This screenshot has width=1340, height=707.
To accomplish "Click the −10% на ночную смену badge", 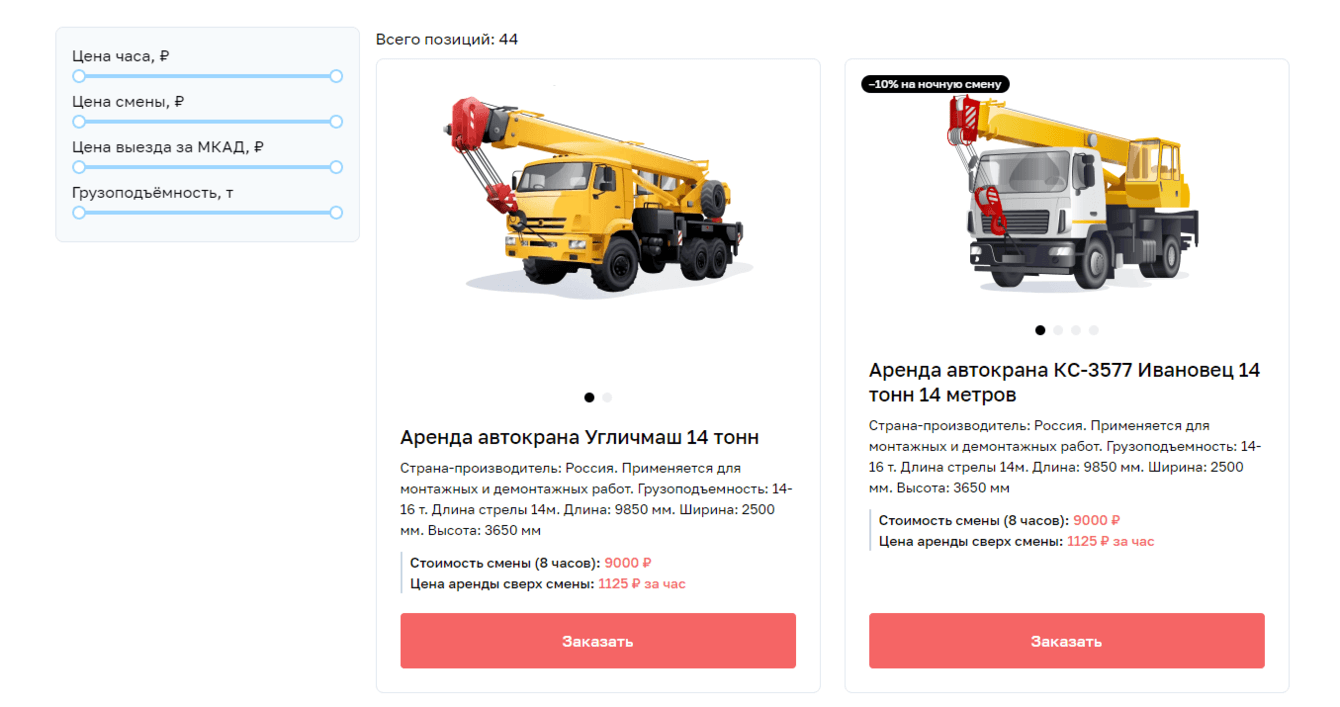I will (935, 84).
